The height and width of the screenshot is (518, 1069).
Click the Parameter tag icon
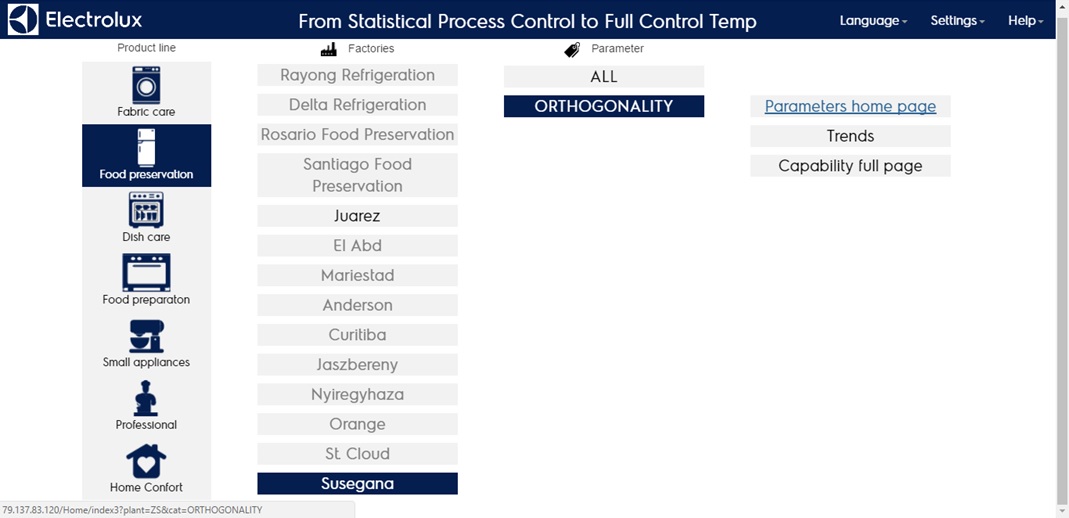click(x=572, y=49)
